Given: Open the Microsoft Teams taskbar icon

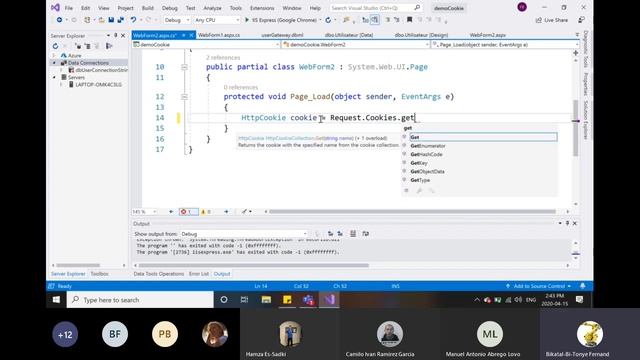Looking at the screenshot, I should tap(308, 300).
